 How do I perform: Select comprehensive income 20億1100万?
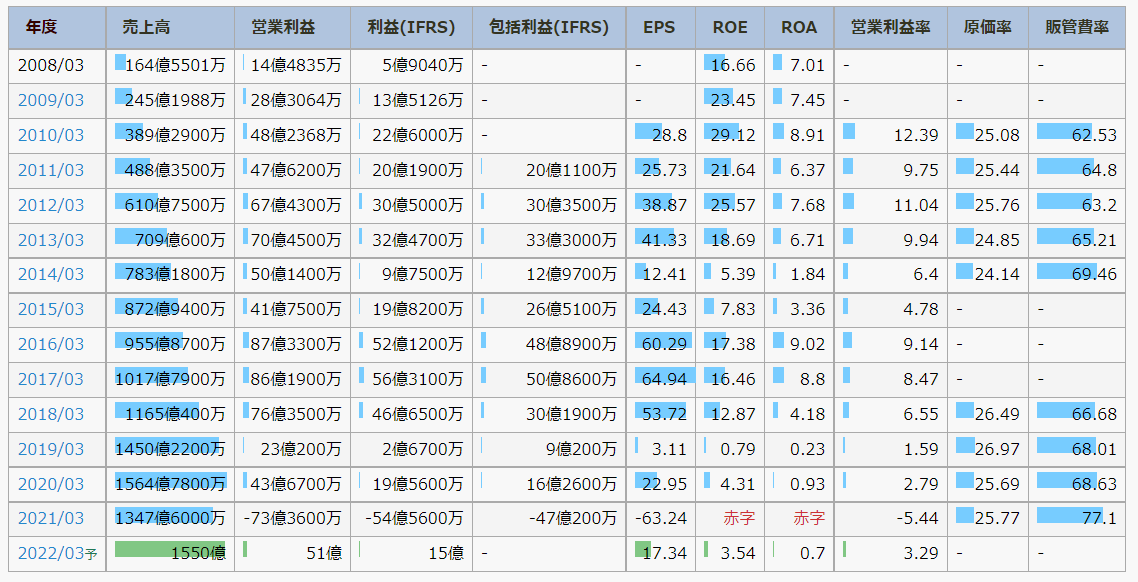coord(572,170)
